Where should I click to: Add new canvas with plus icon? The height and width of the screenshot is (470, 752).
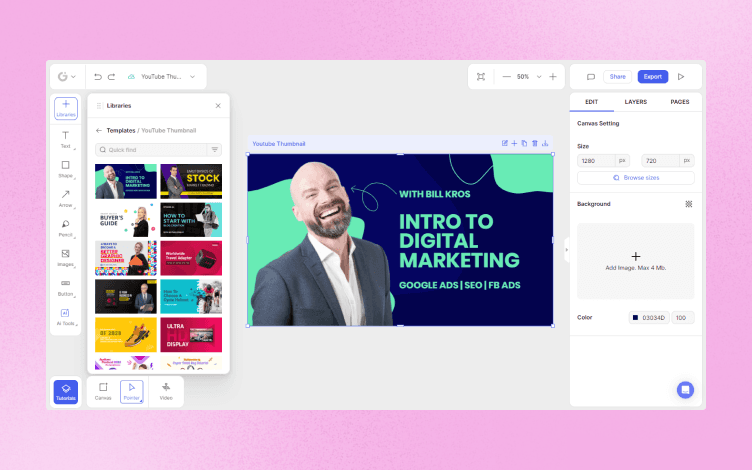click(x=514, y=143)
